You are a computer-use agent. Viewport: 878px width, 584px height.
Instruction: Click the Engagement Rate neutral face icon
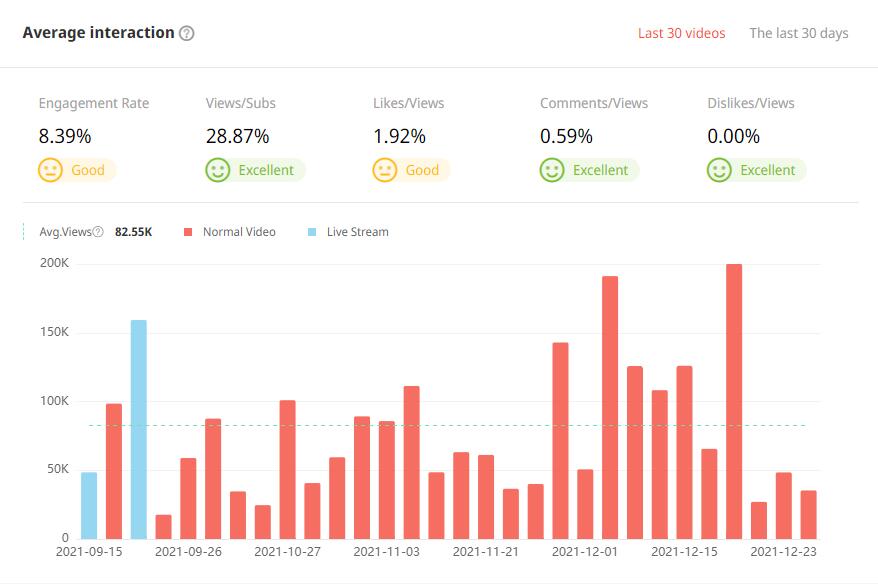[50, 170]
